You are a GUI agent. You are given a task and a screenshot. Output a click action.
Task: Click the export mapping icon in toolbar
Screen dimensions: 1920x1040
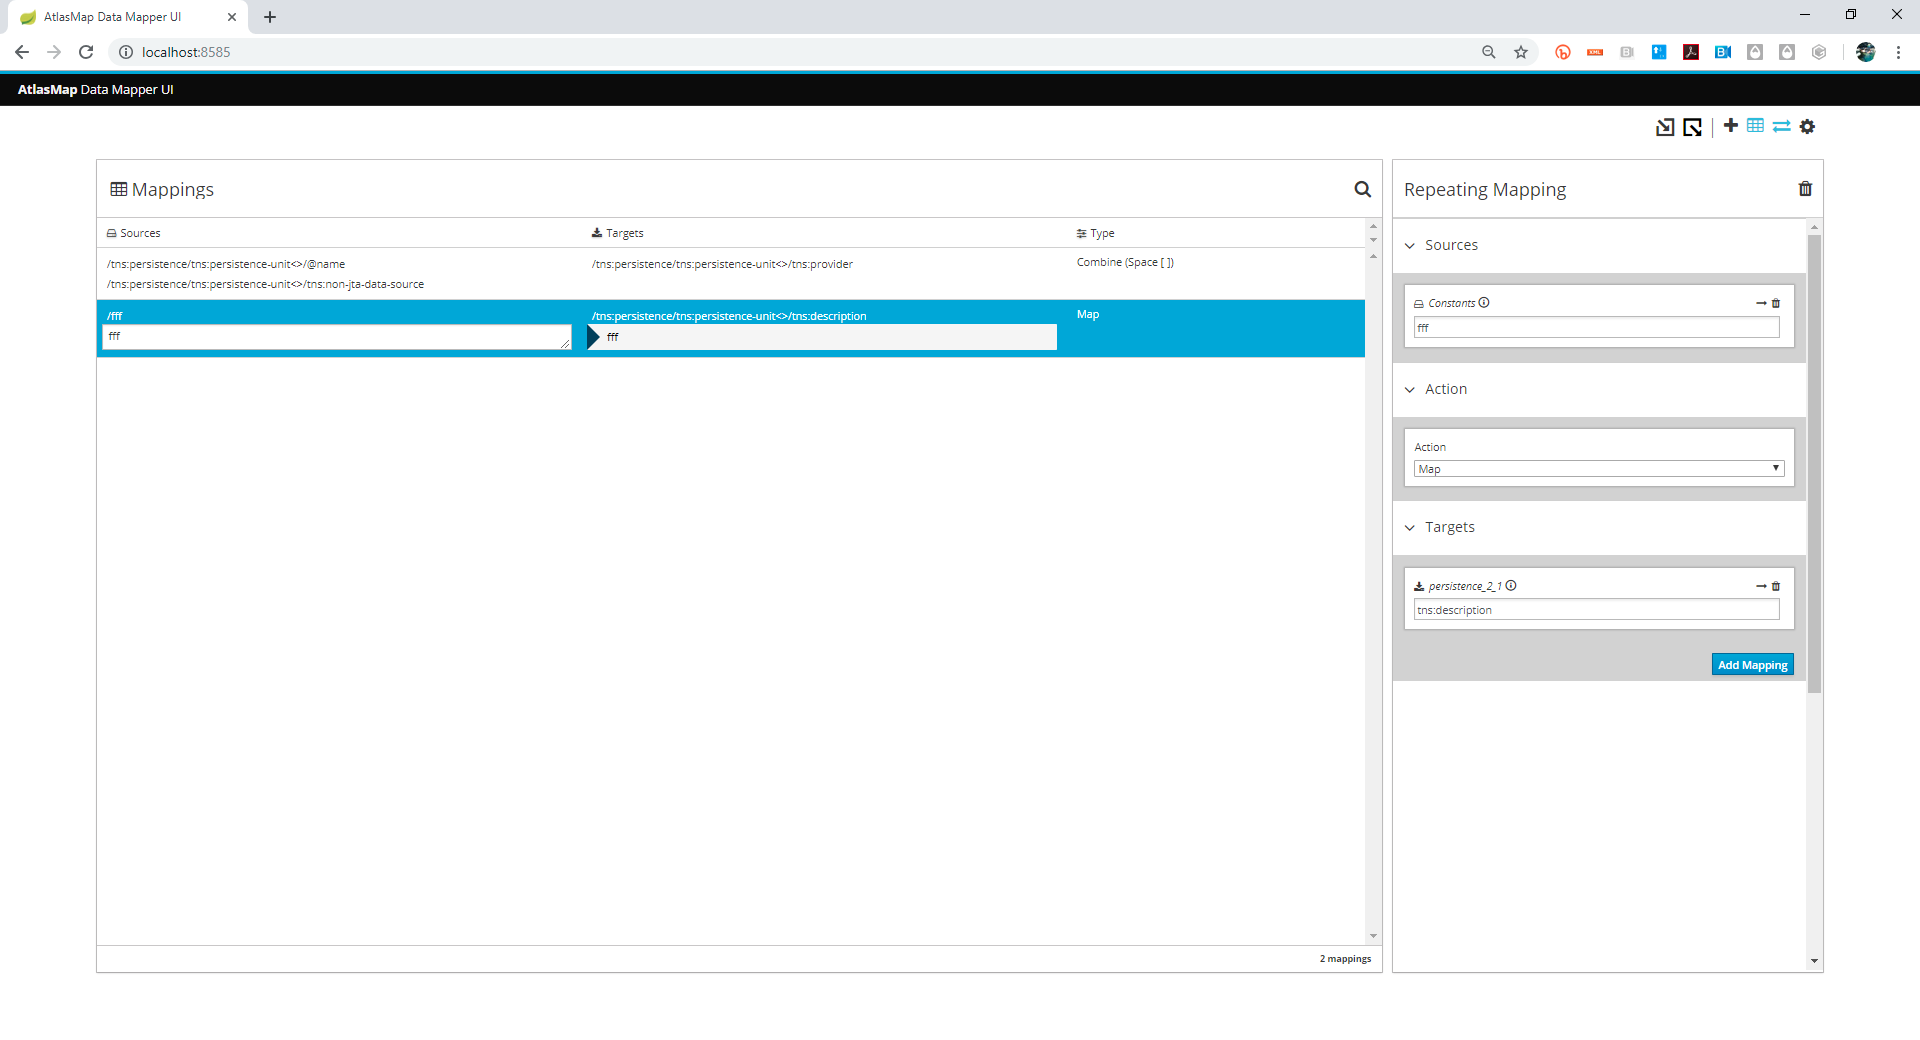click(x=1692, y=127)
